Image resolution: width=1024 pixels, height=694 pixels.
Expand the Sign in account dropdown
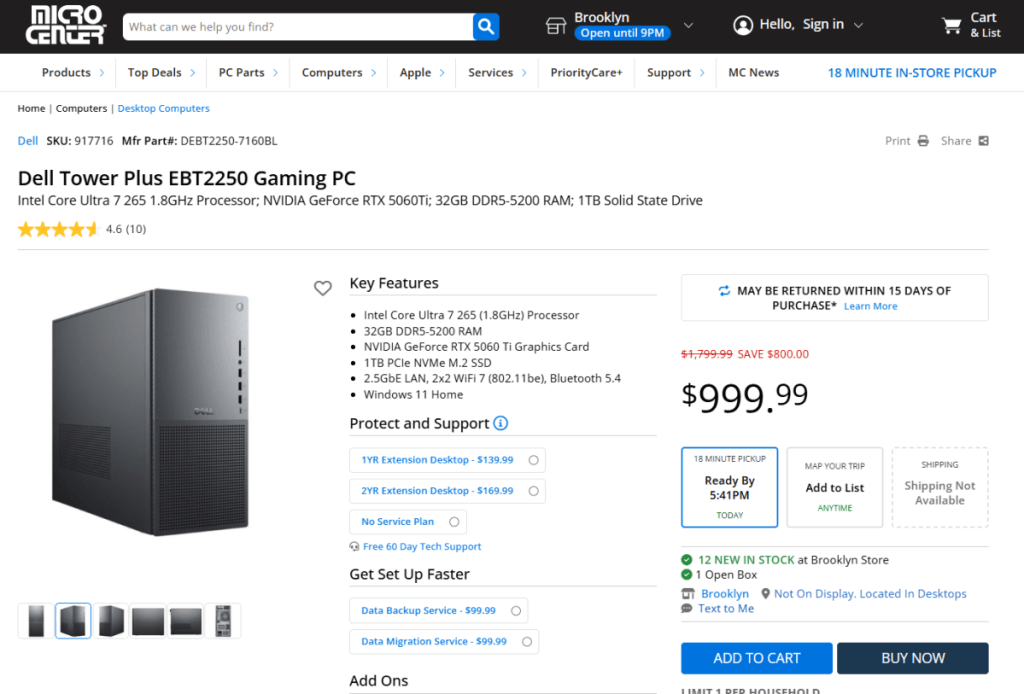tap(858, 25)
